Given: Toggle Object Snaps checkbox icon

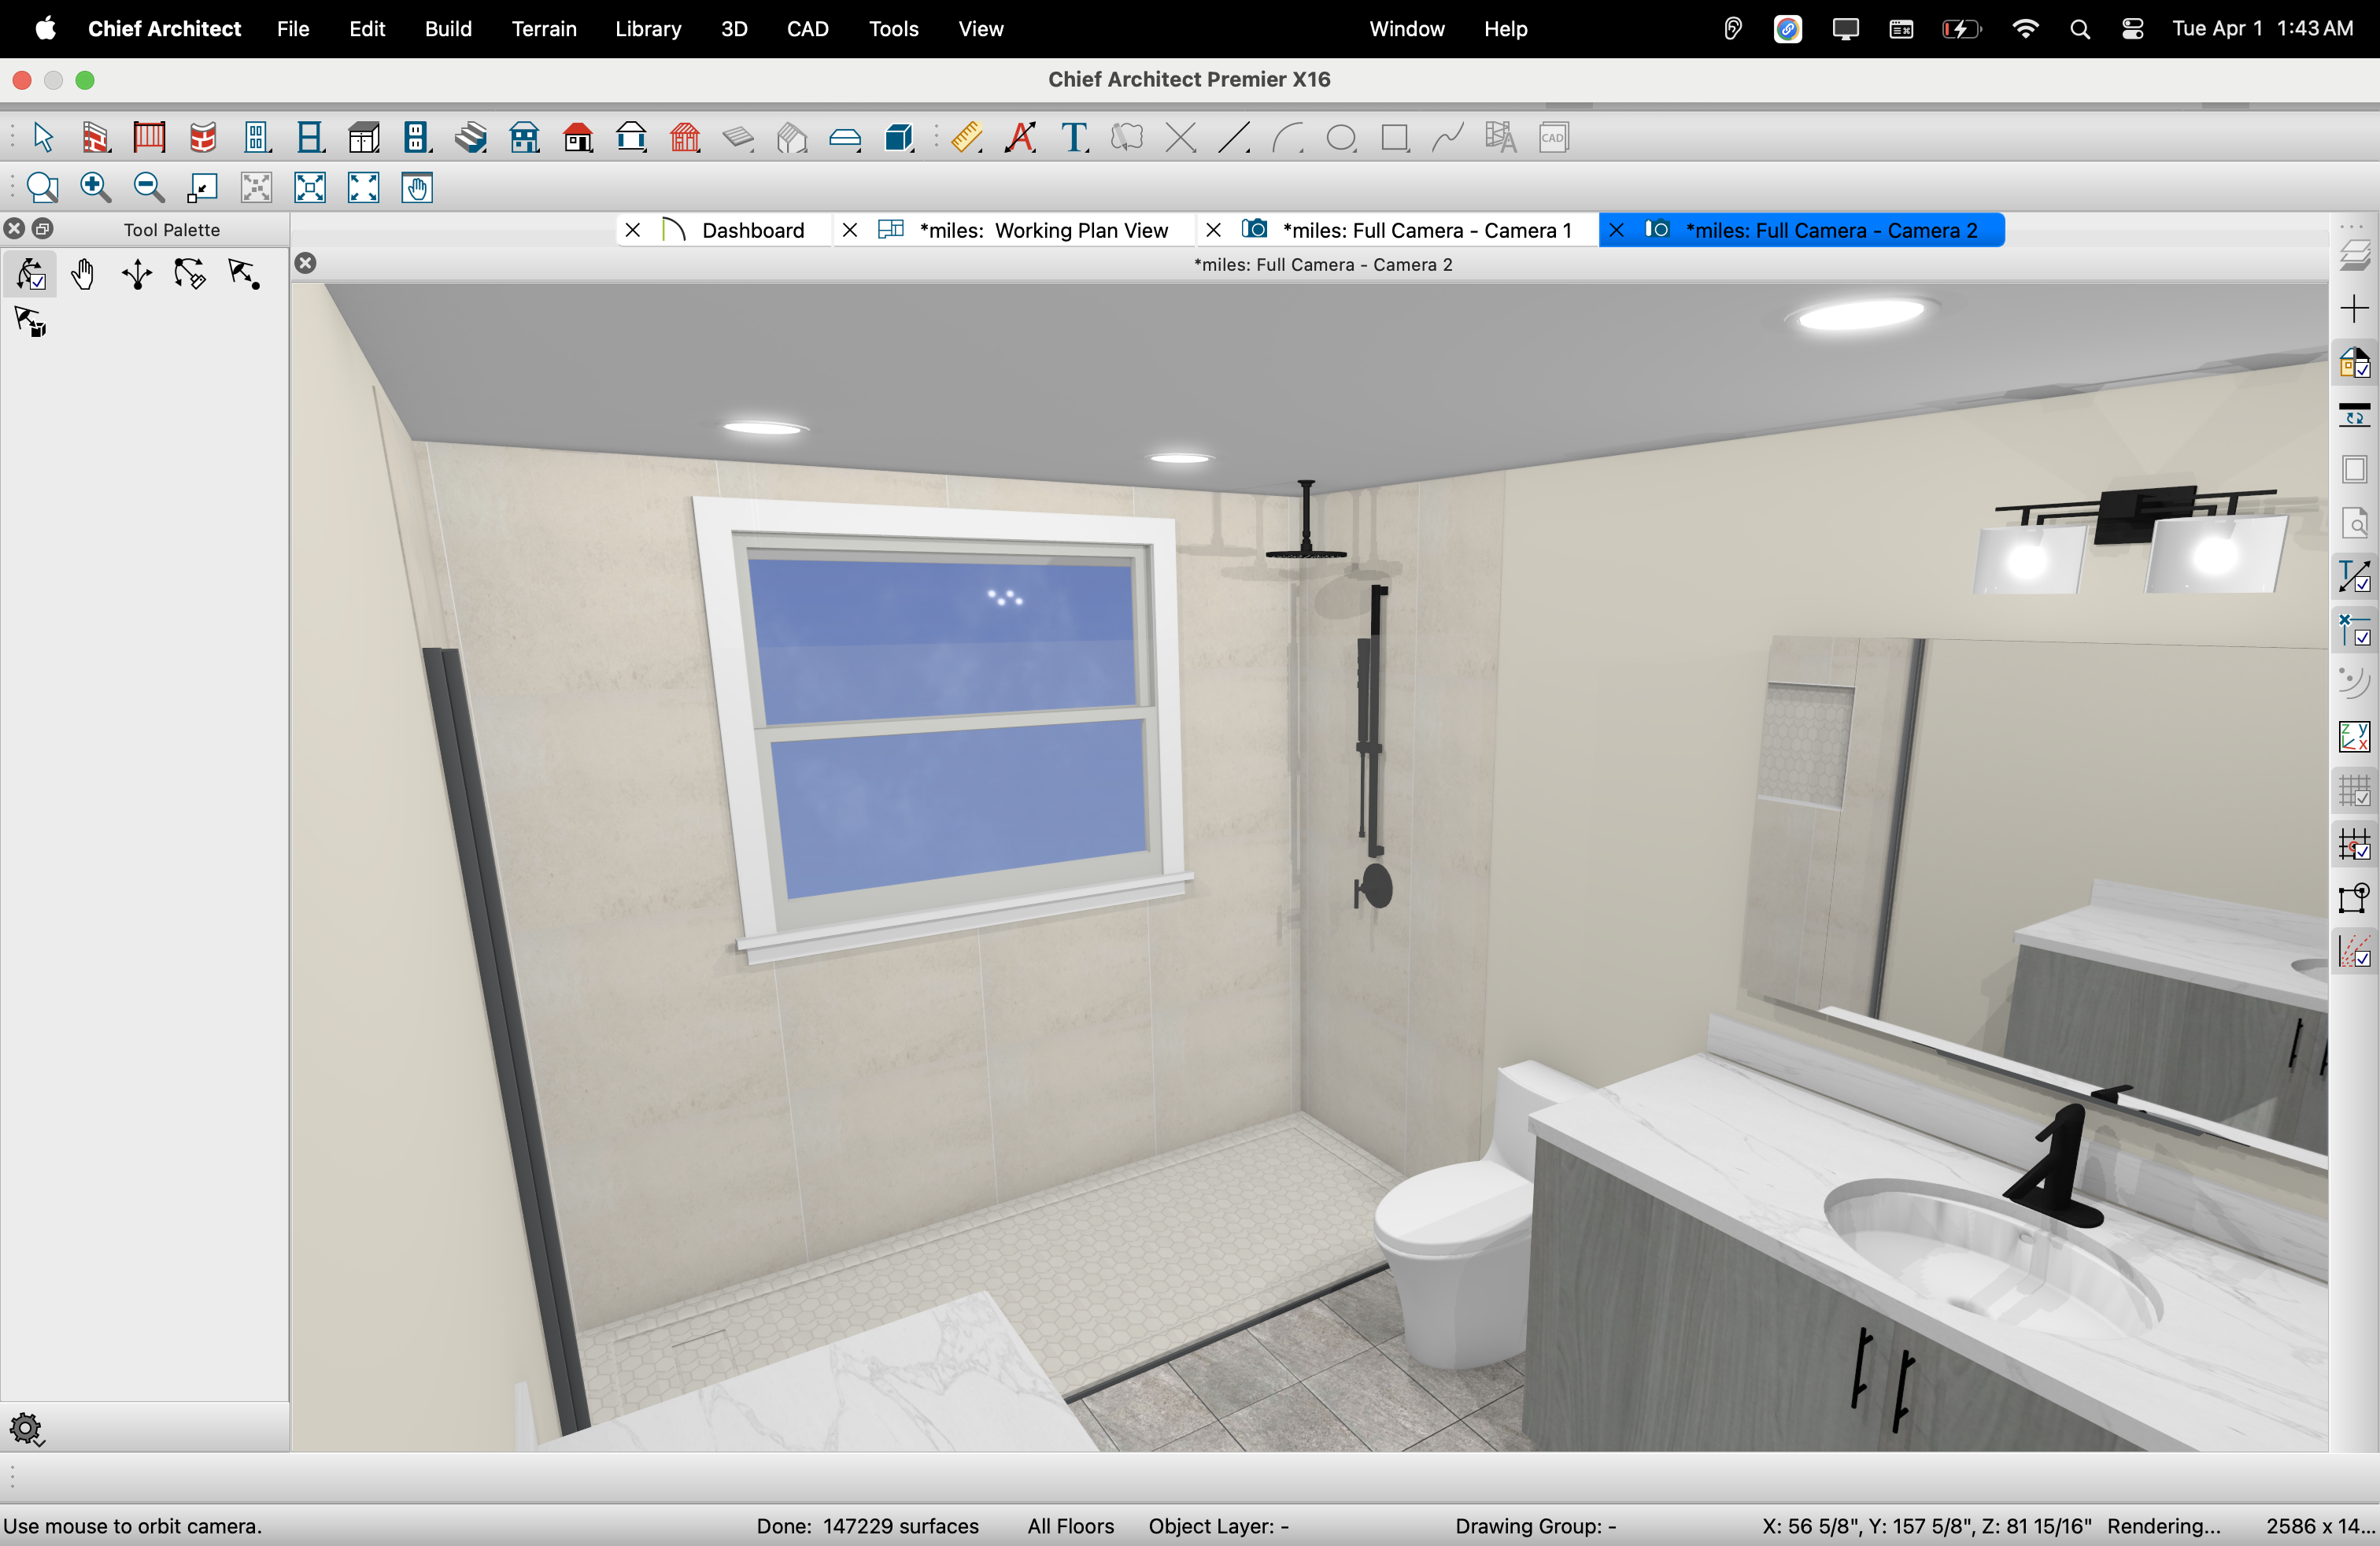Looking at the screenshot, I should coord(2355,631).
